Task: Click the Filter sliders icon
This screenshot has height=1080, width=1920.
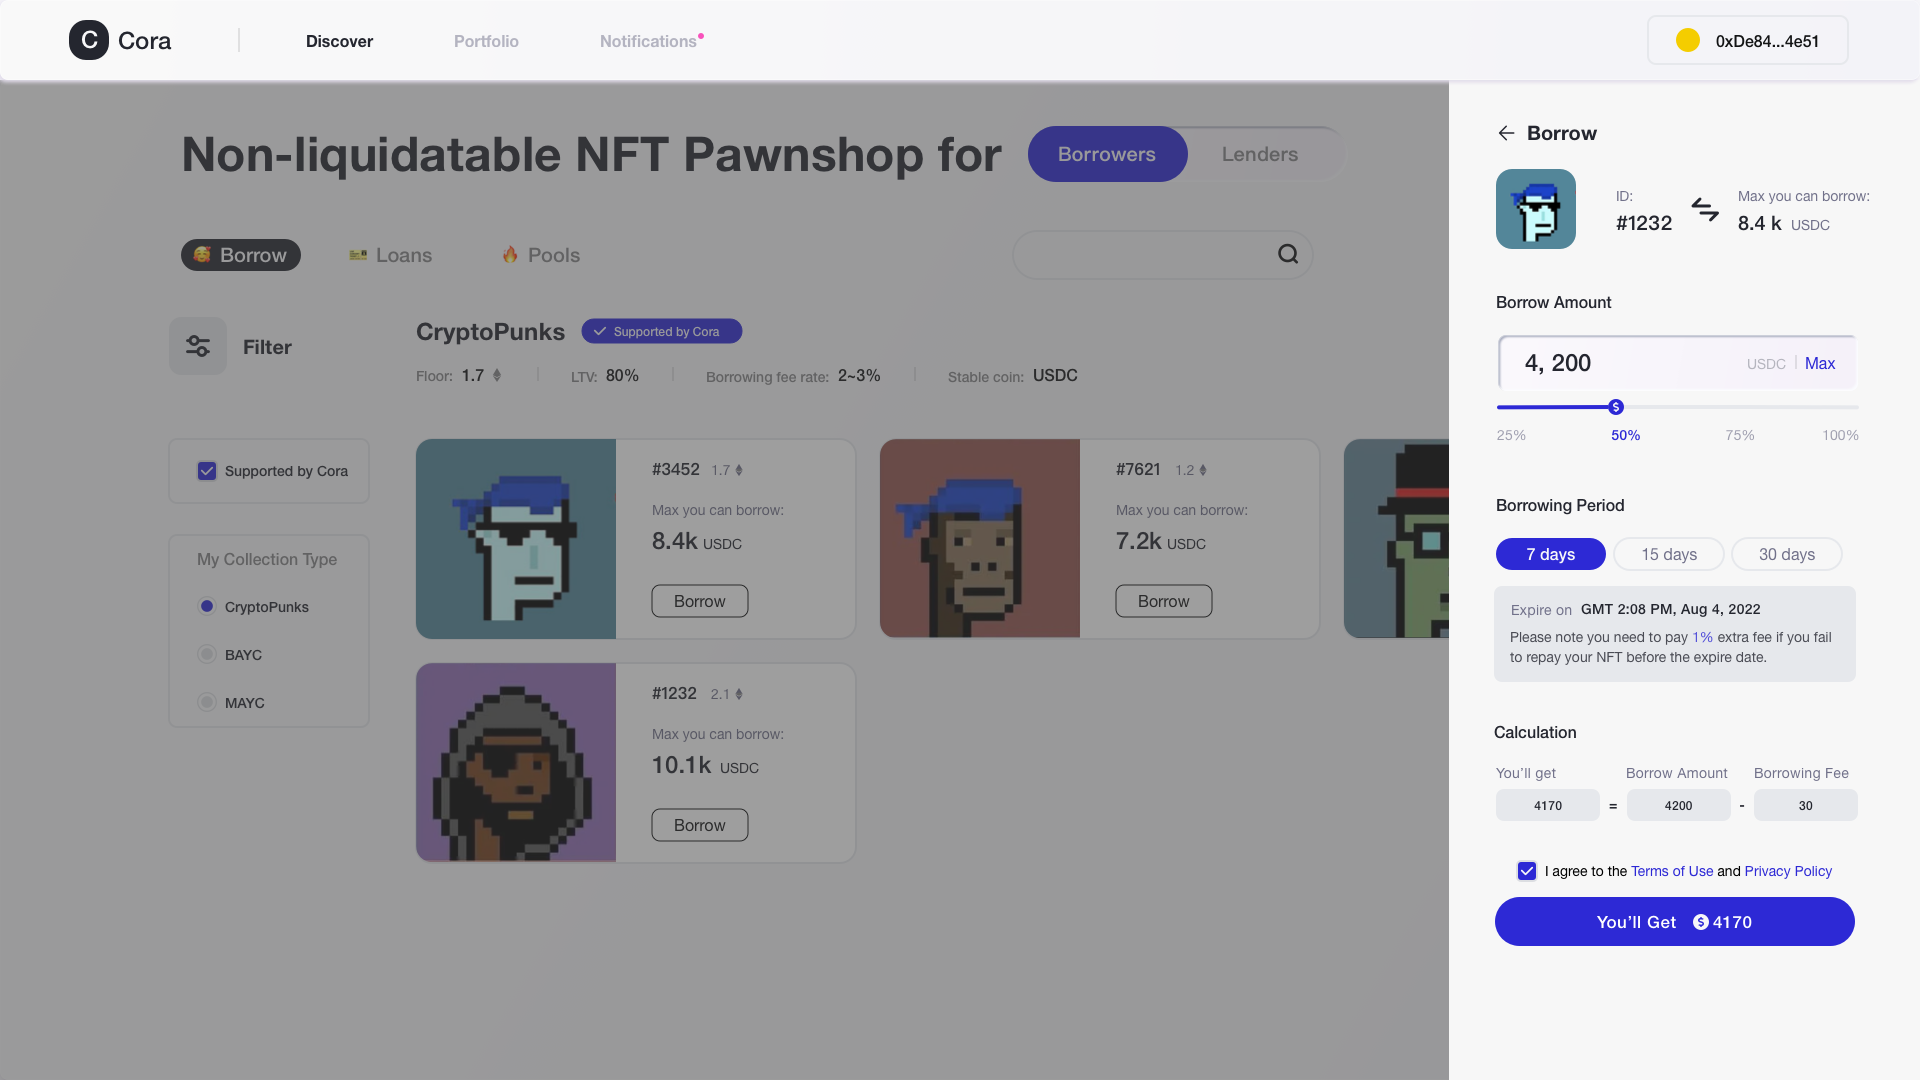Action: click(x=198, y=346)
